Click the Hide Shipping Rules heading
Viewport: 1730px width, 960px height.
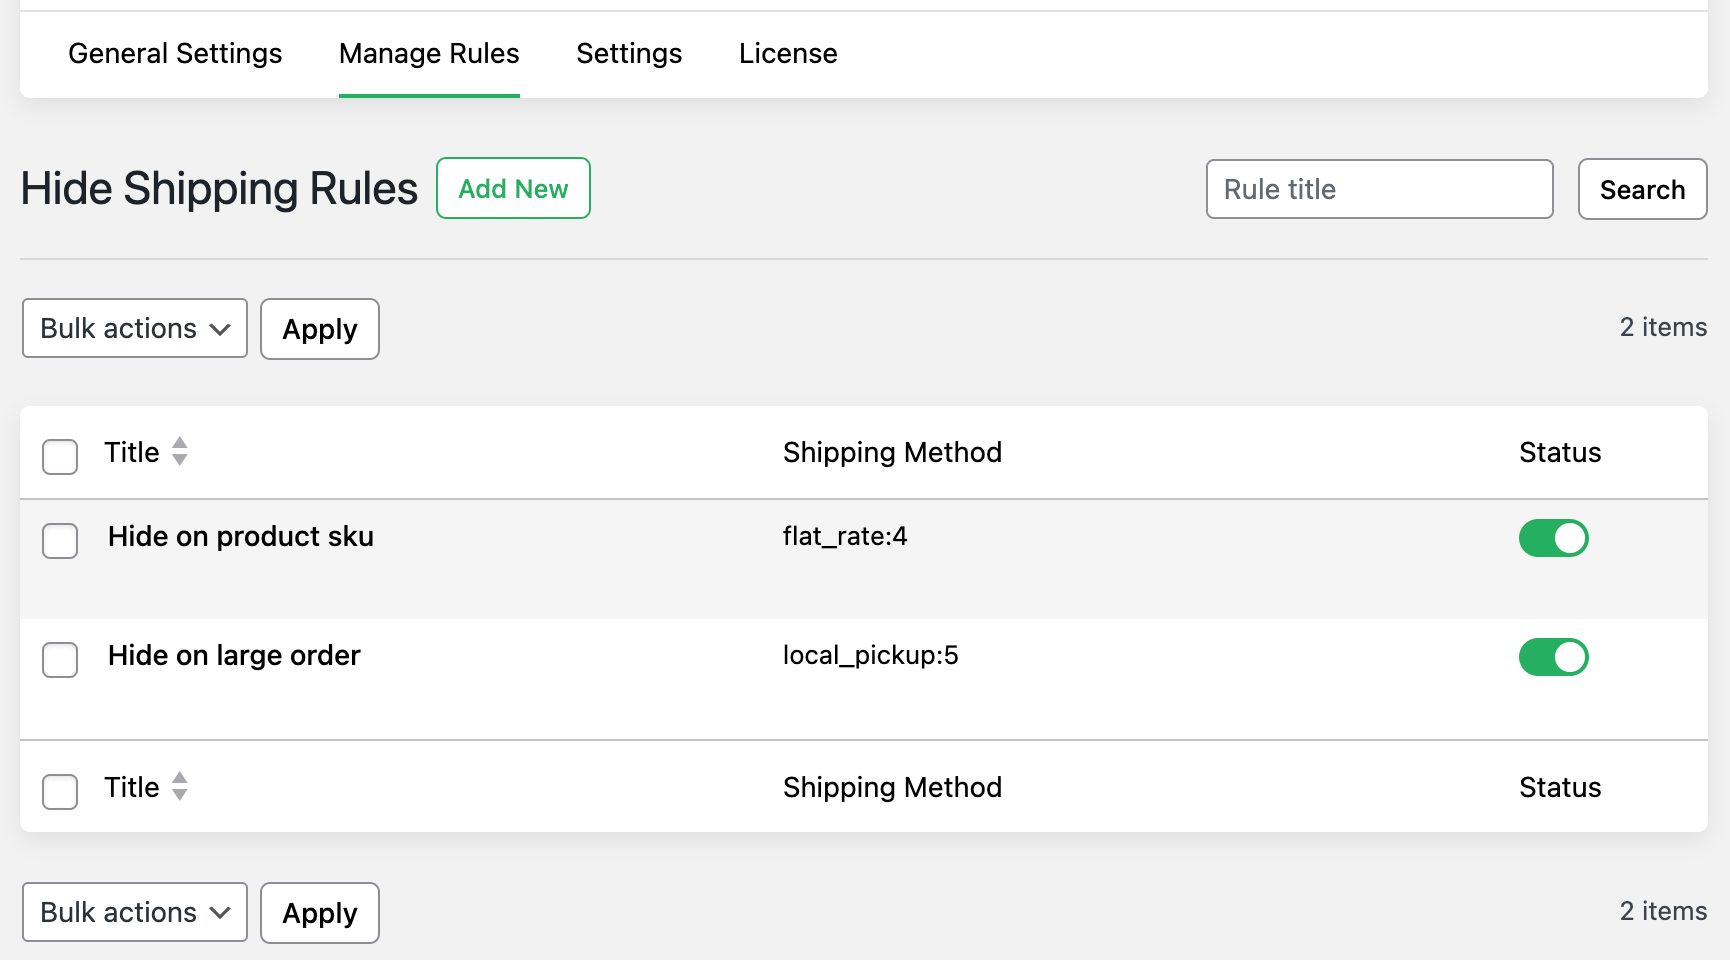click(x=219, y=189)
